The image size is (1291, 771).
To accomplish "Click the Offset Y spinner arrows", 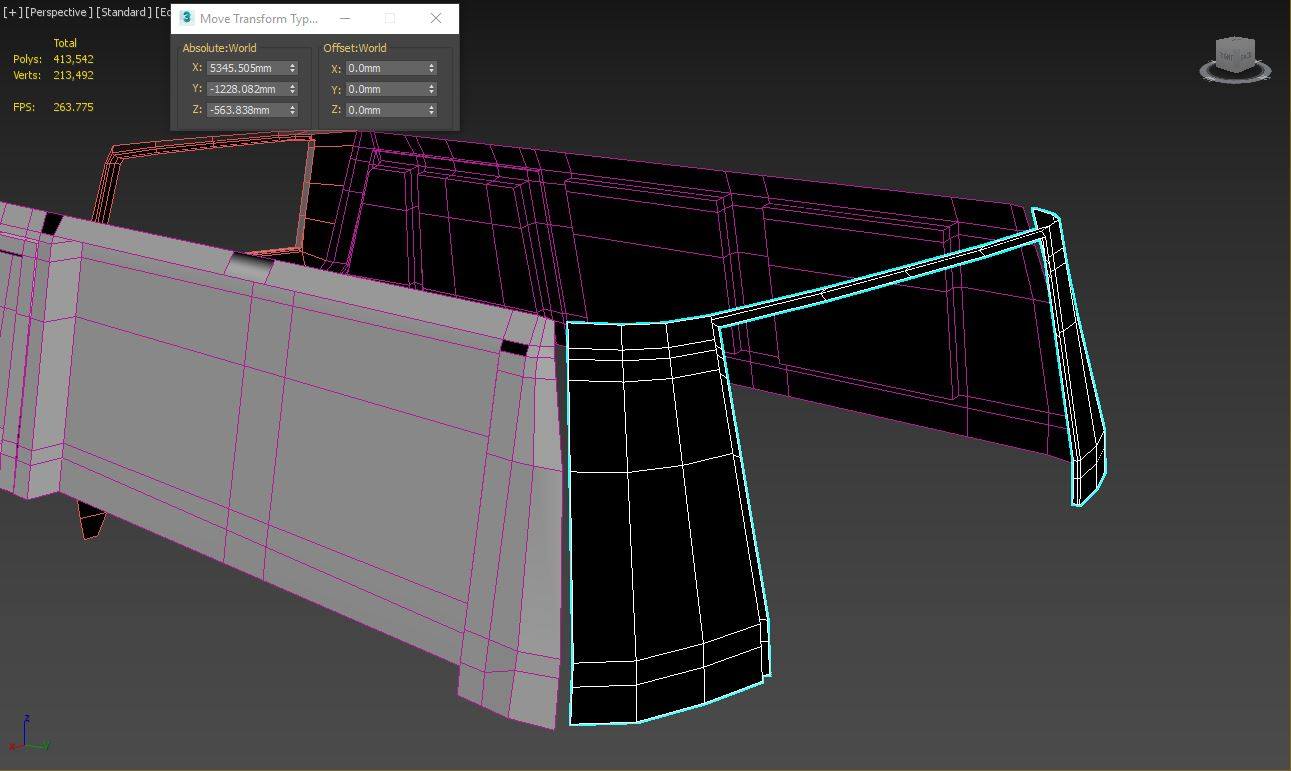I will [431, 89].
